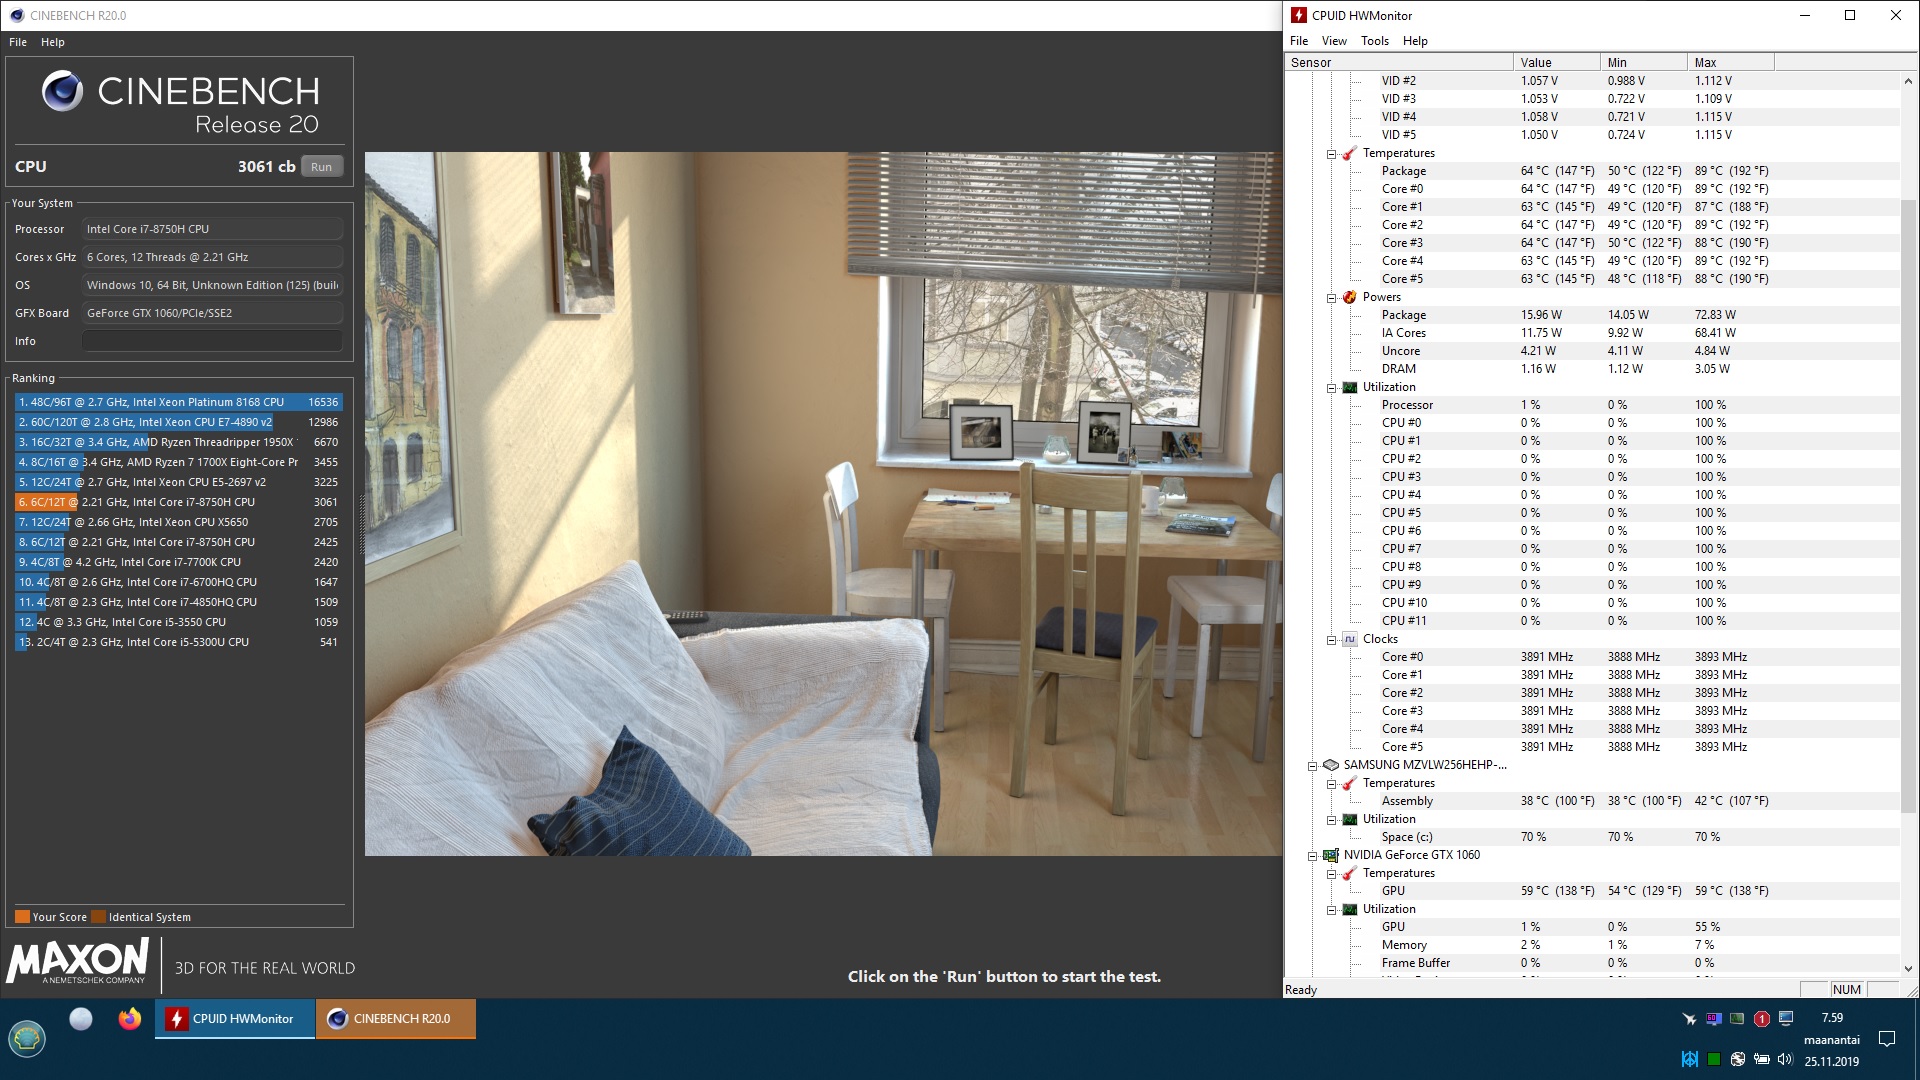Image resolution: width=1920 pixels, height=1080 pixels.
Task: Switch to CINEBENCH R20.0 taskbar button
Action: tap(396, 1019)
